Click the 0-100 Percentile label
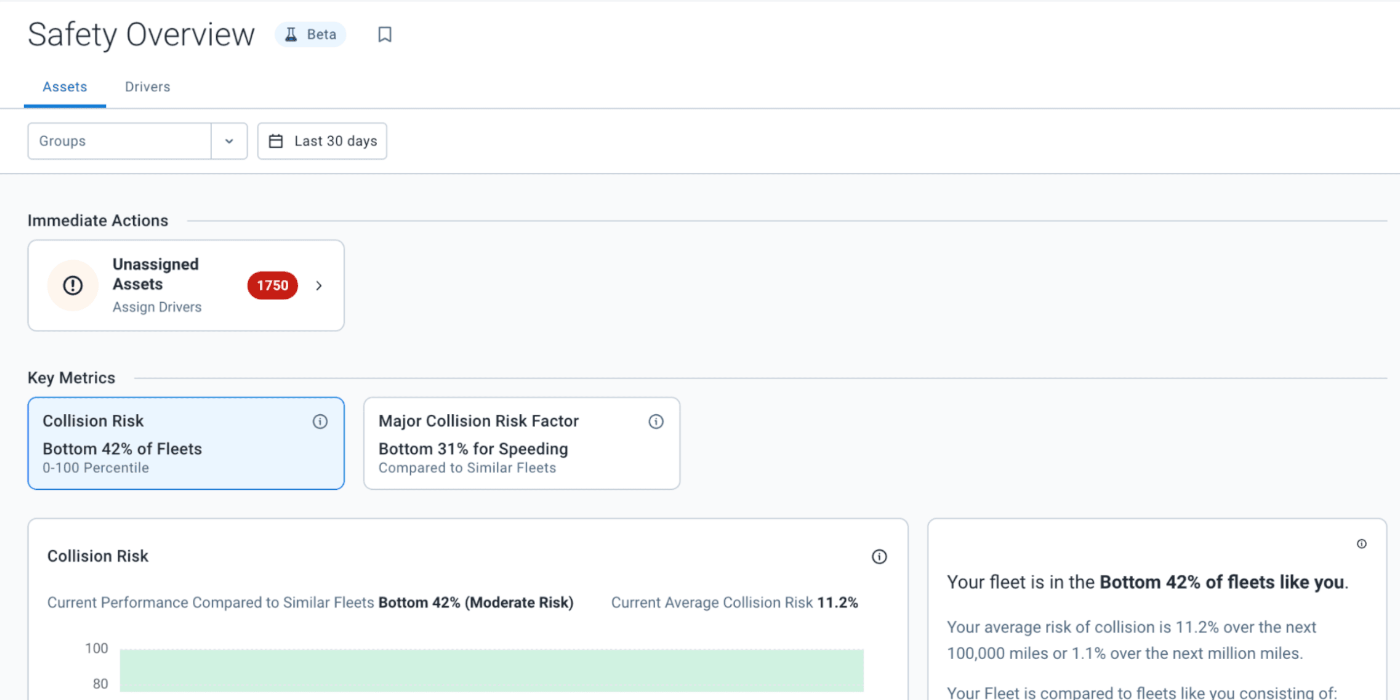Image resolution: width=1400 pixels, height=700 pixels. [x=96, y=468]
